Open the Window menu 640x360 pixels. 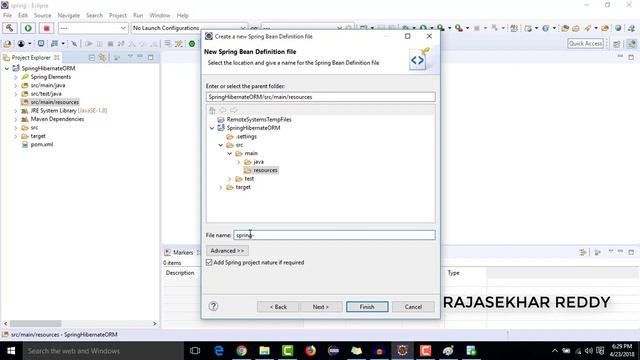160,15
